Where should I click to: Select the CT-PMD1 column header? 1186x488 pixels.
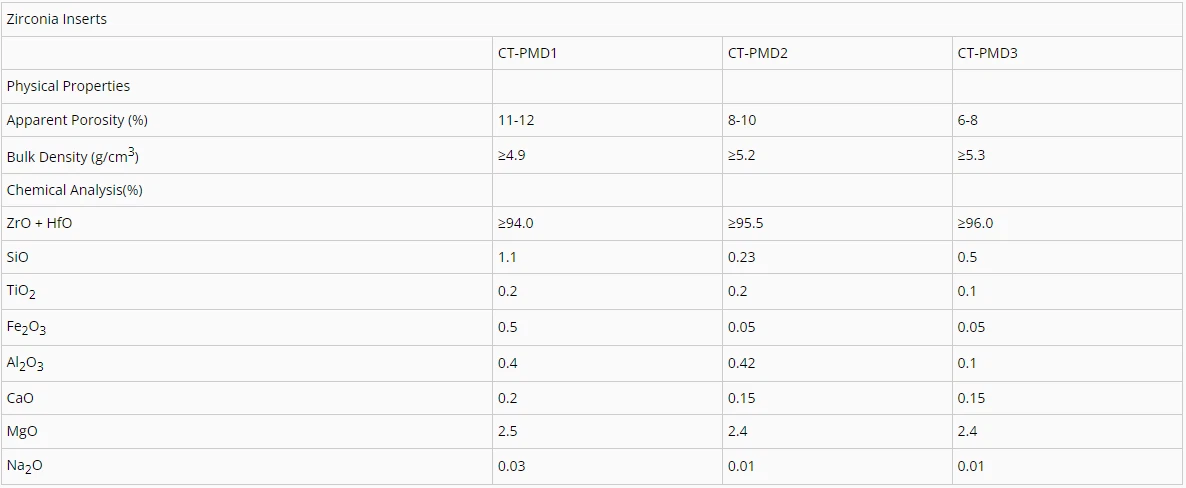point(527,53)
